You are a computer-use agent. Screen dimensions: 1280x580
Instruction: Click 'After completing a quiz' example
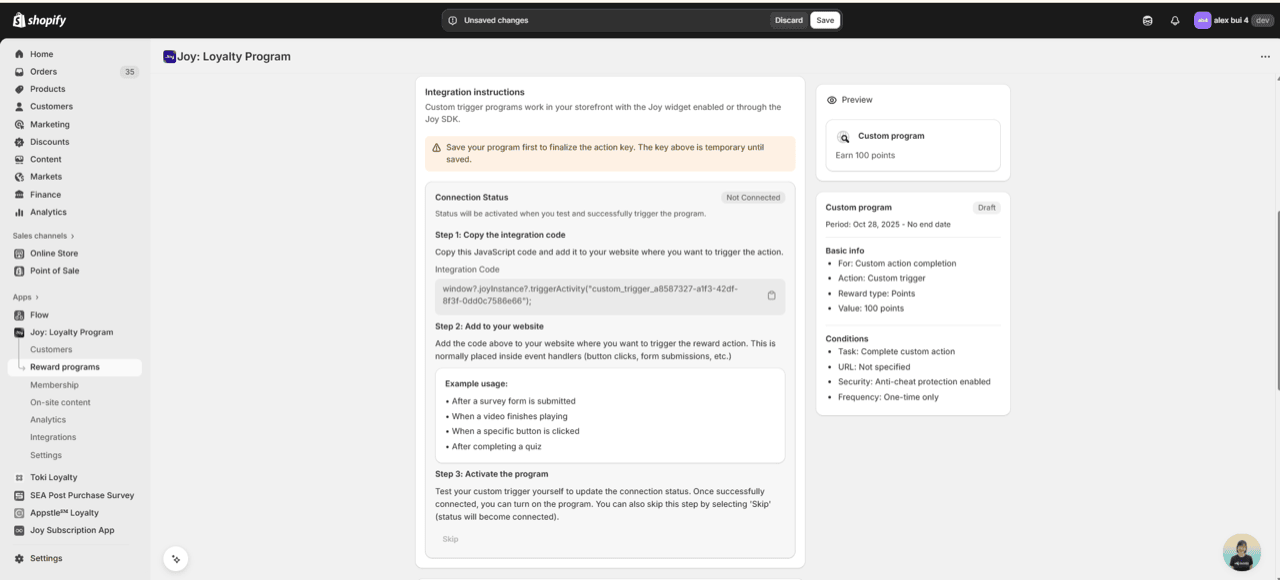pos(497,447)
